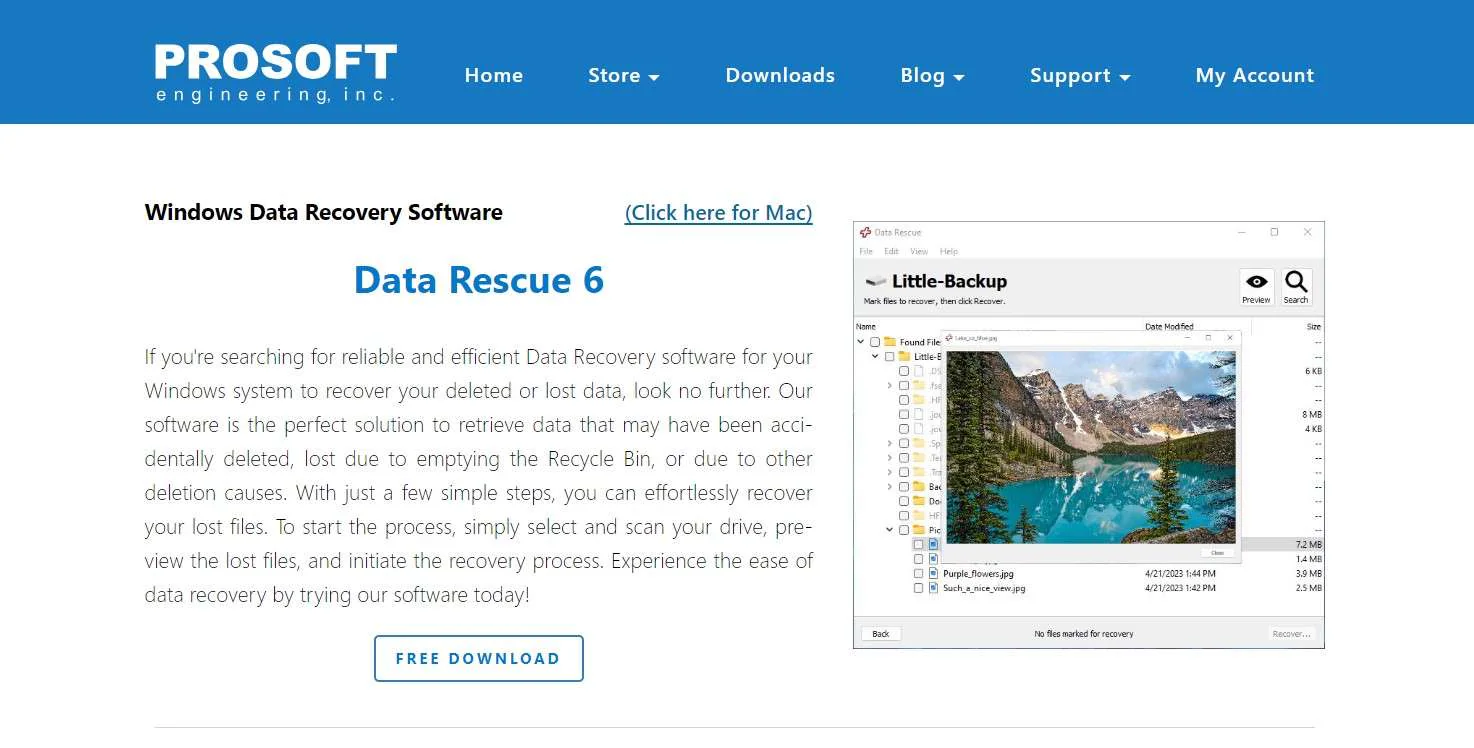Viewport: 1474px width, 748px height.
Task: Open My Account
Action: (x=1255, y=76)
